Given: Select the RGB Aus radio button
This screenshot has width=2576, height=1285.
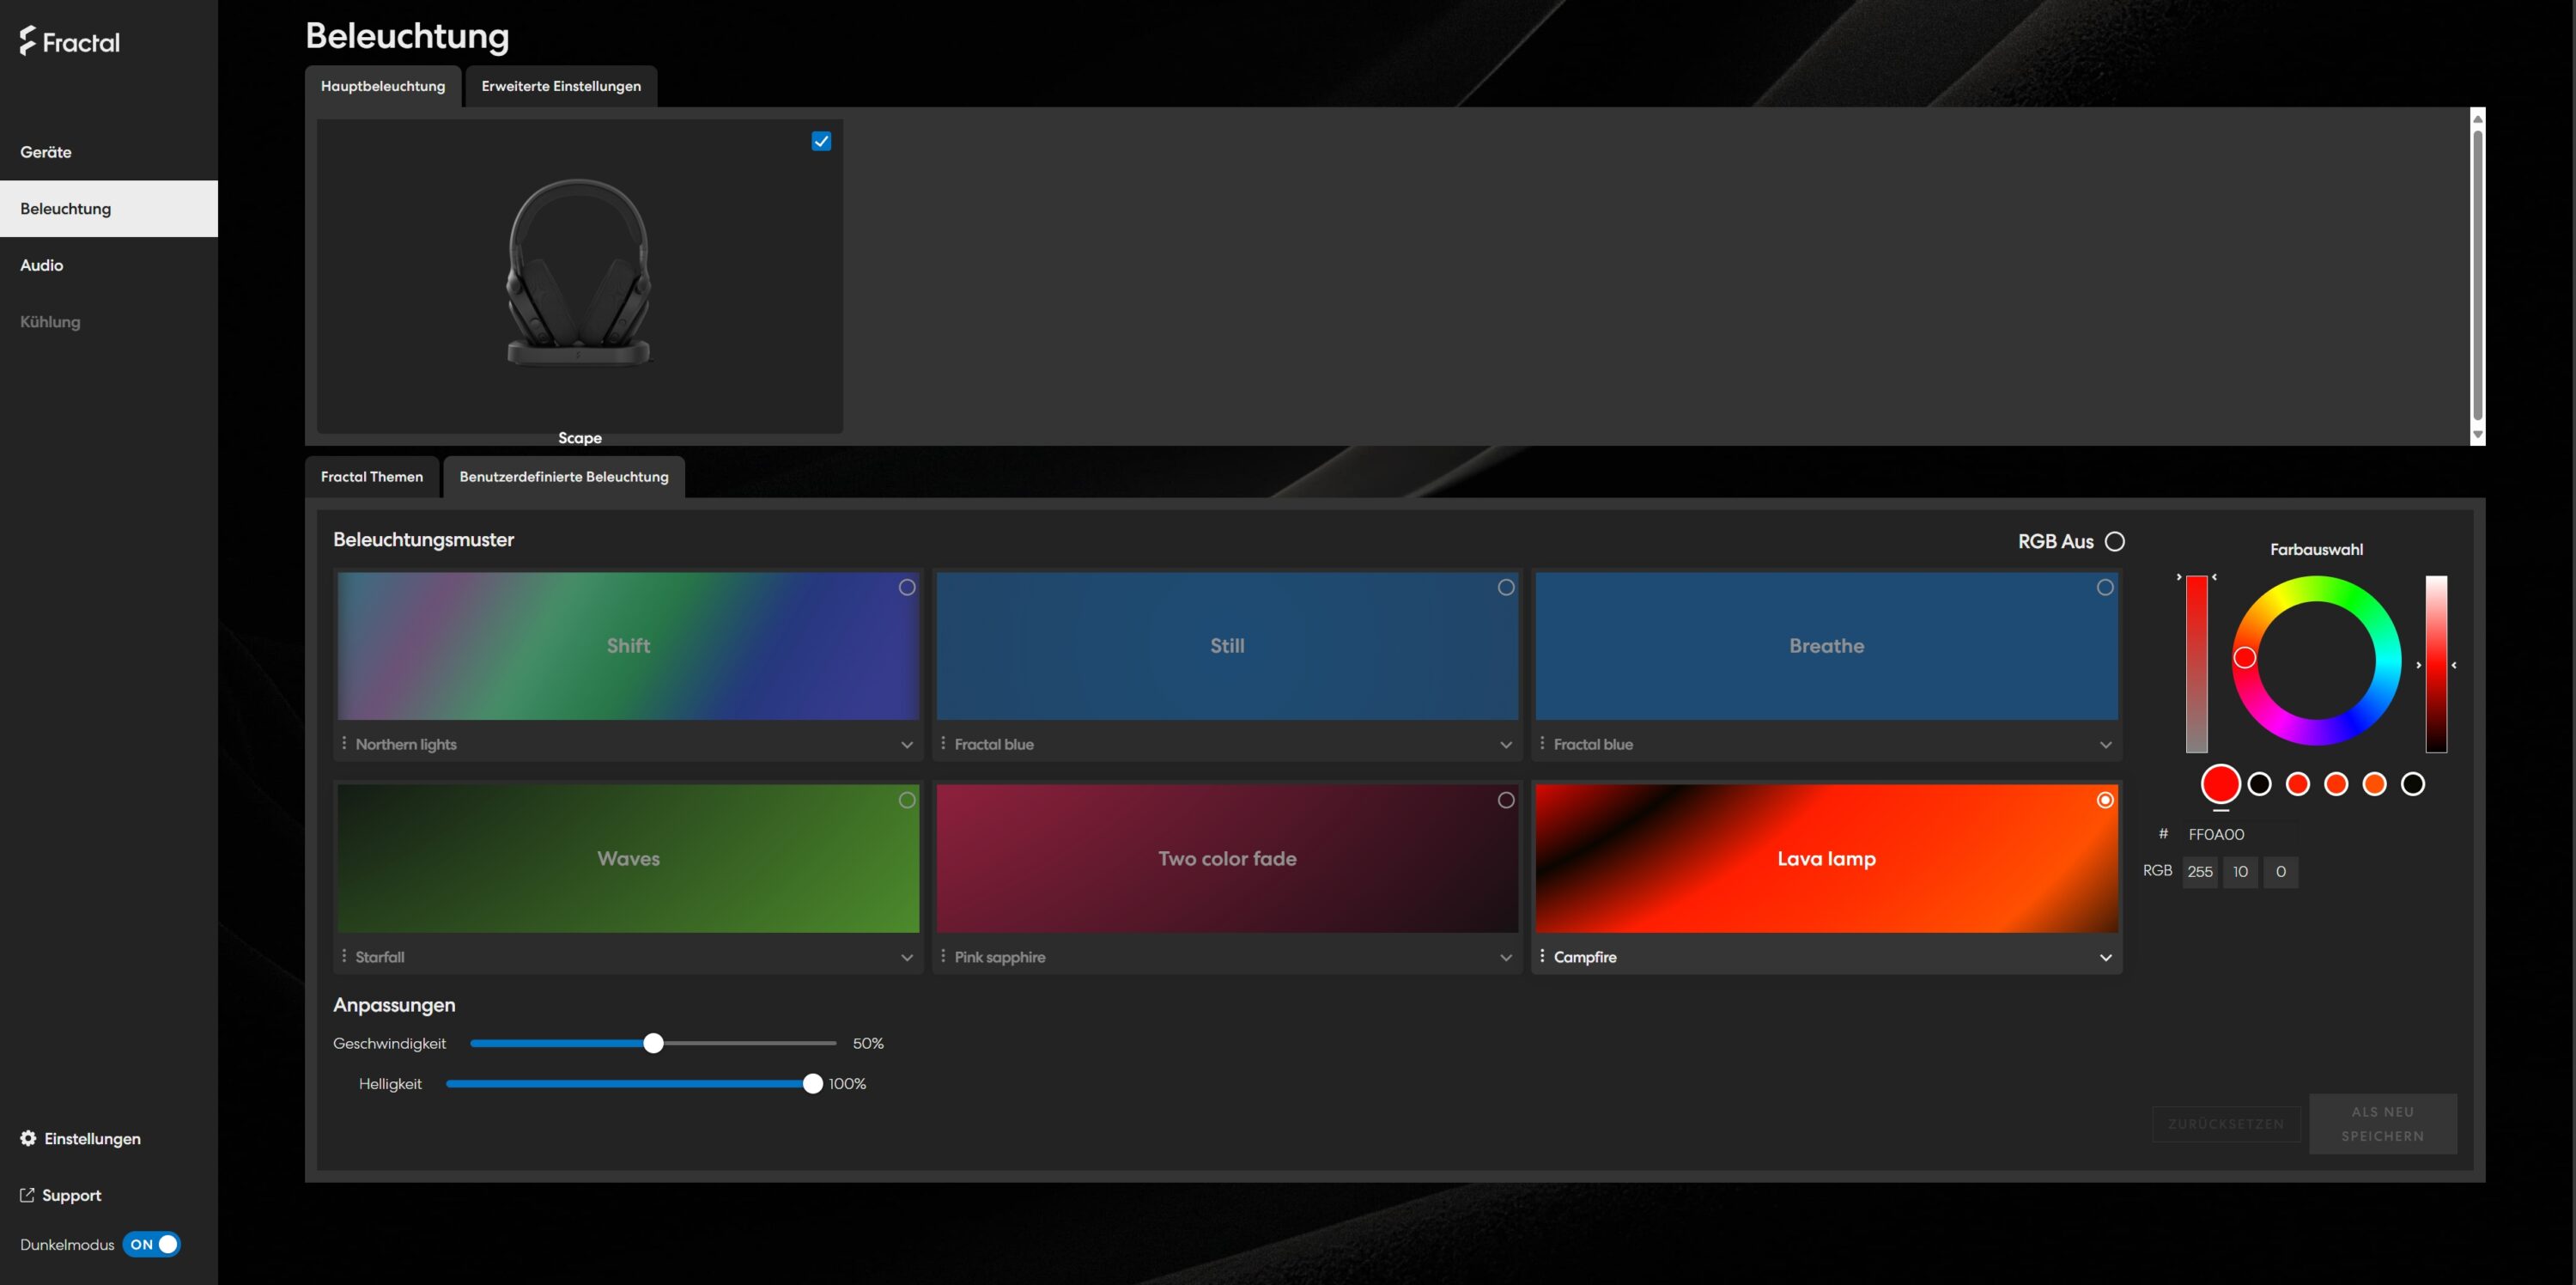Looking at the screenshot, I should 2114,541.
